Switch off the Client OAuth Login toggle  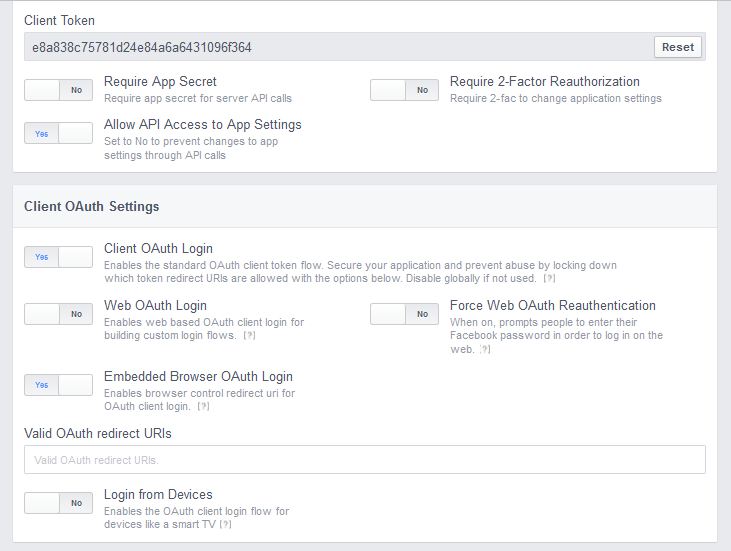click(58, 257)
